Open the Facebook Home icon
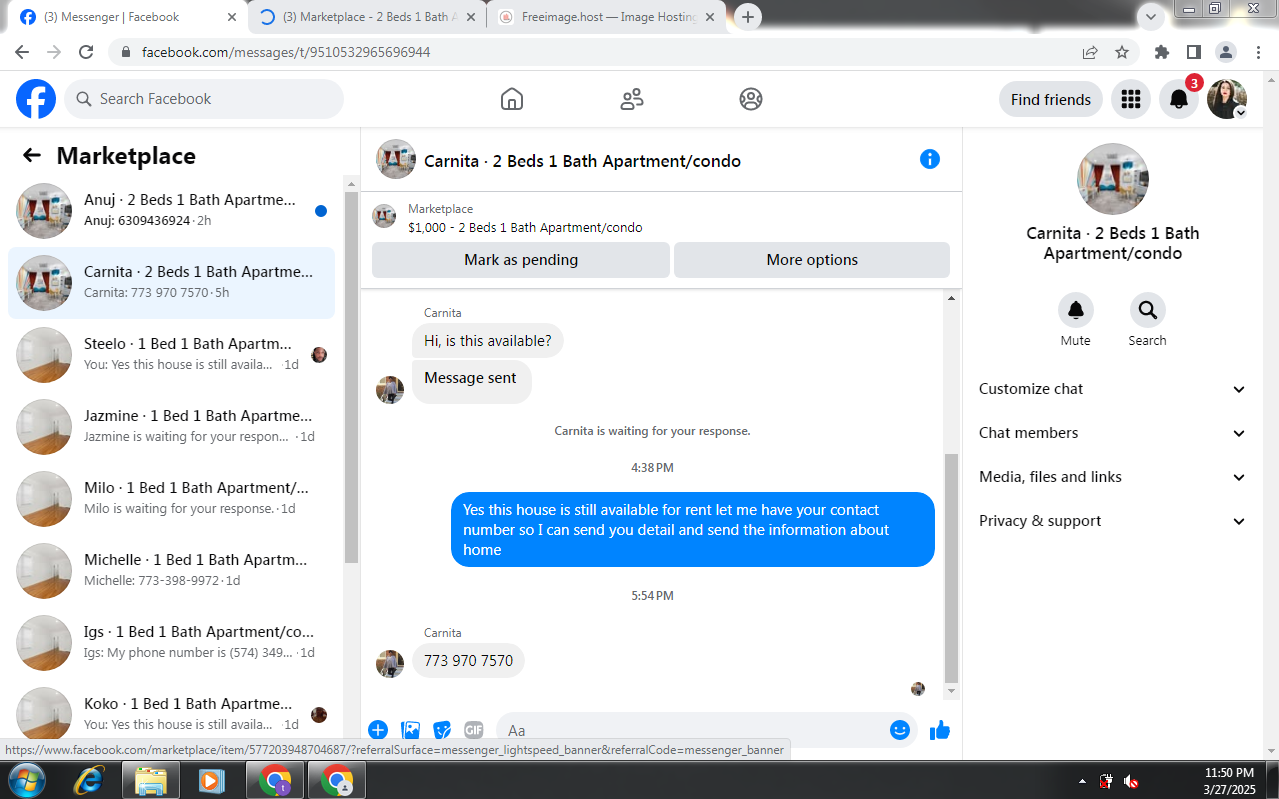Image resolution: width=1279 pixels, height=799 pixels. pyautogui.click(x=512, y=99)
